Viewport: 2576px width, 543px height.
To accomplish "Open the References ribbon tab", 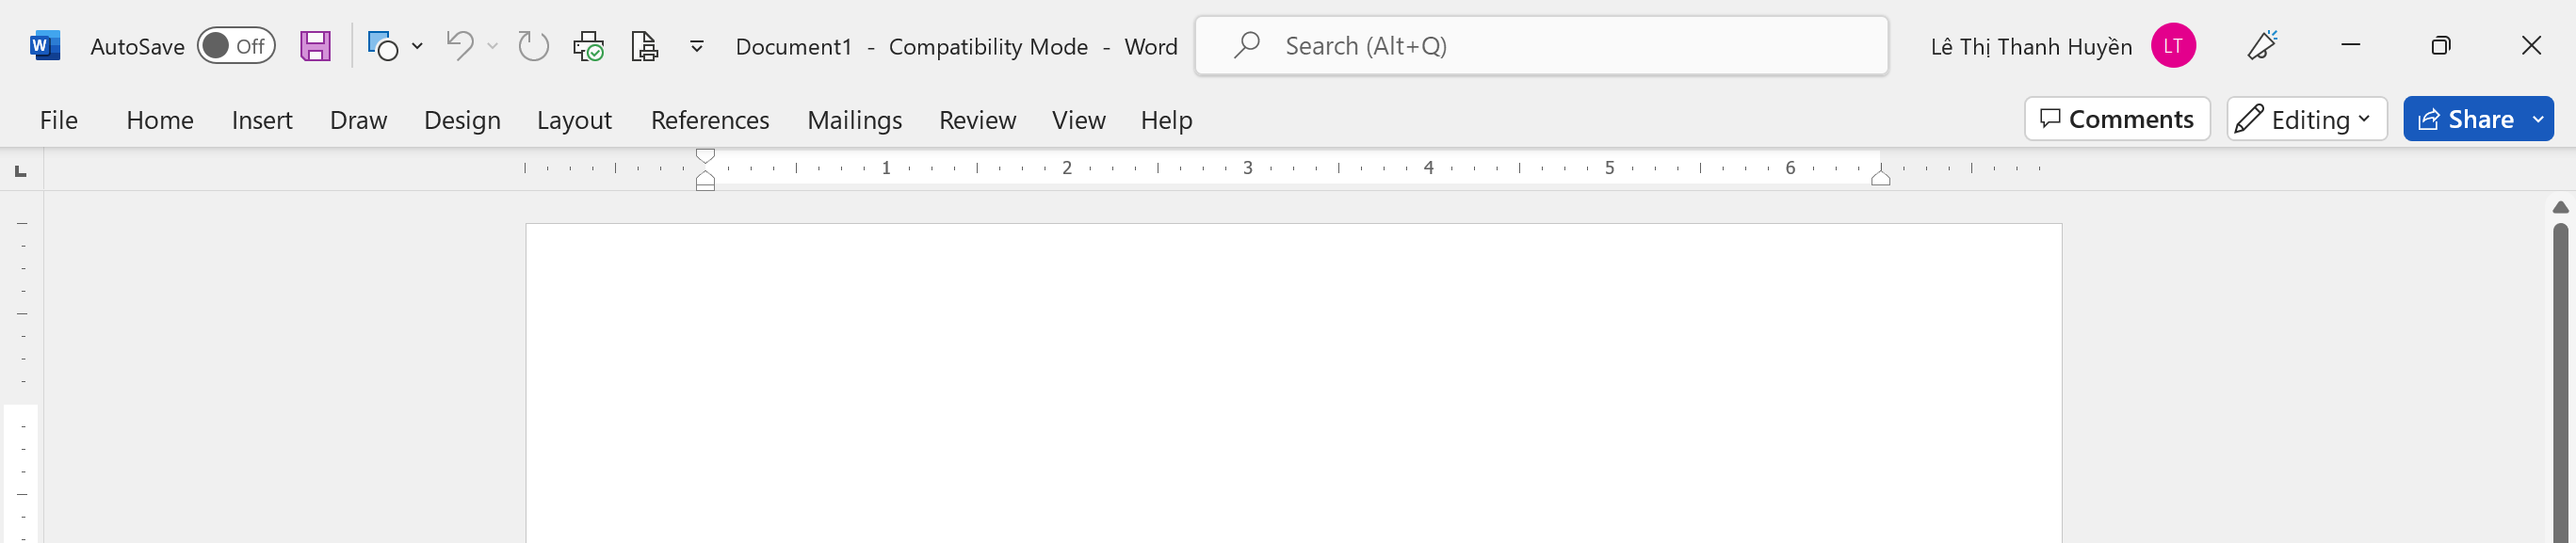I will pyautogui.click(x=710, y=120).
